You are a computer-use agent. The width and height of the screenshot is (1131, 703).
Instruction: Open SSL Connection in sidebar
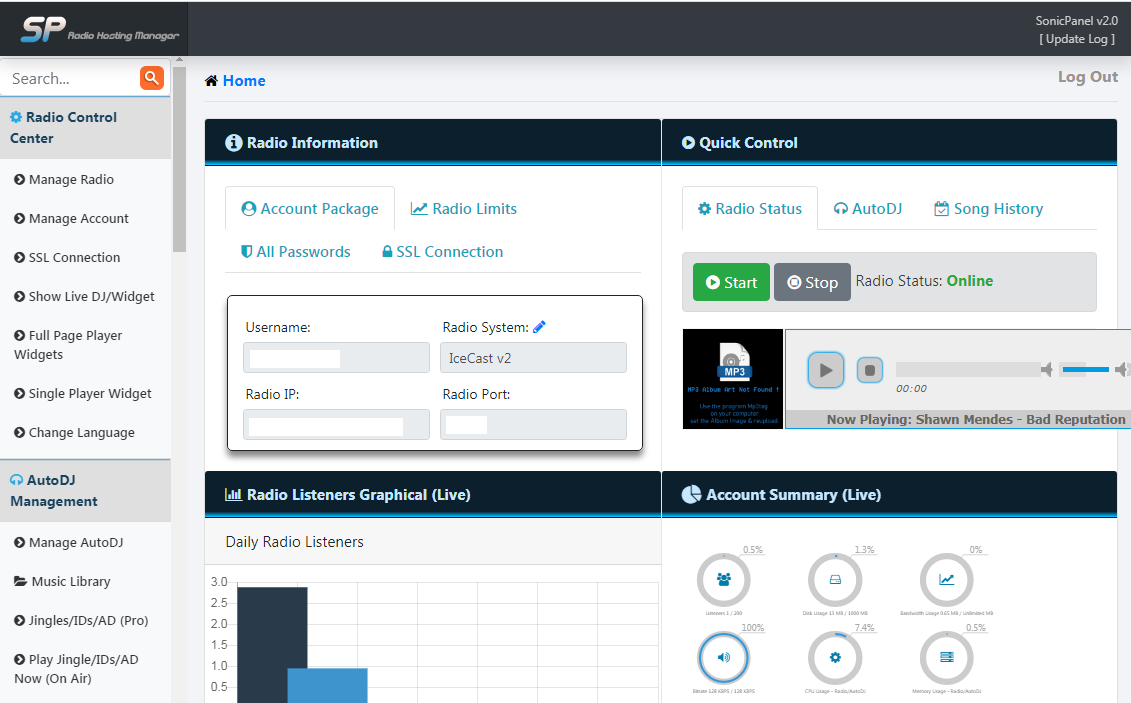point(67,257)
